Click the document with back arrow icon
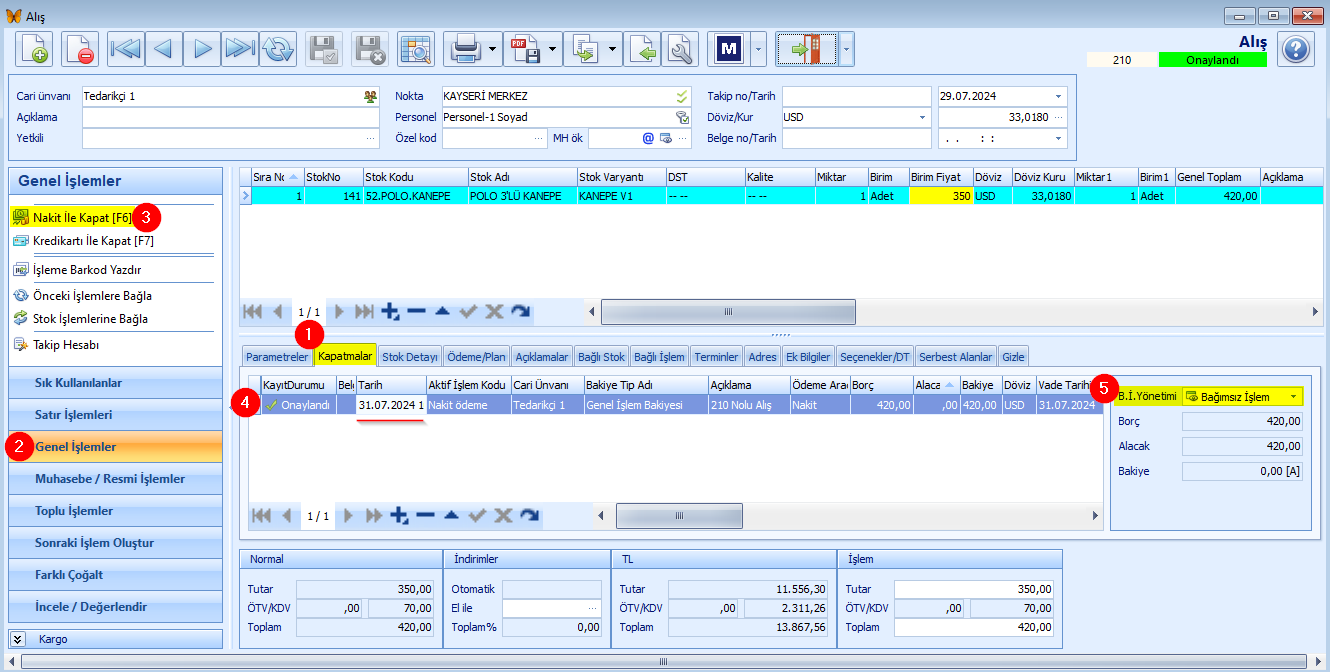Viewport: 1330px width, 672px height. tap(644, 48)
